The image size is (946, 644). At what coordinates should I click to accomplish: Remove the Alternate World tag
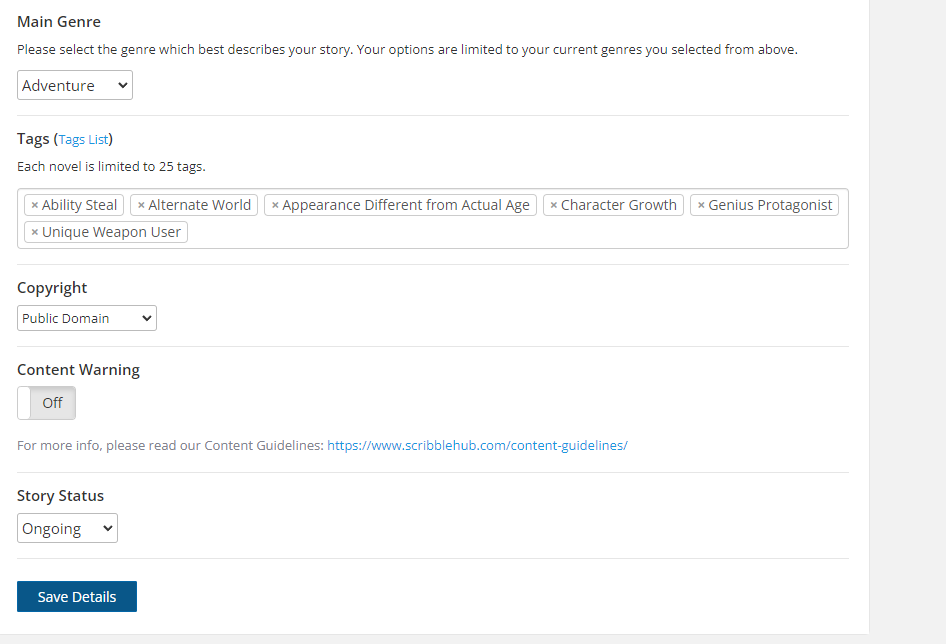[x=141, y=205]
